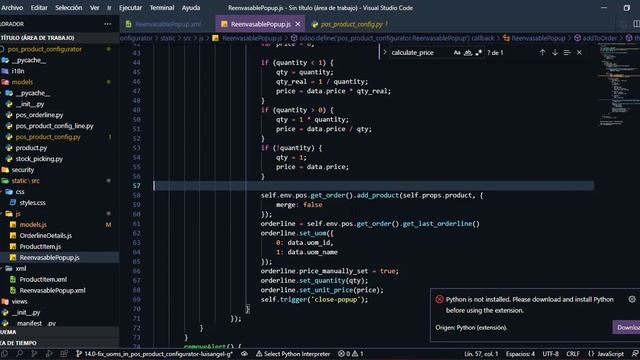Collapse the models folder
The height and width of the screenshot is (360, 640).
click(22, 82)
